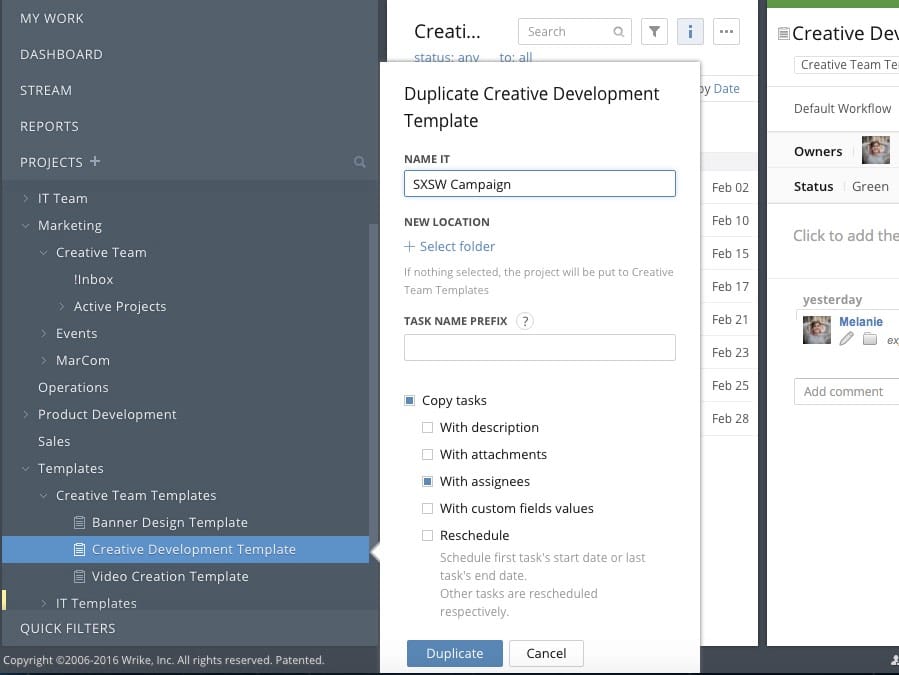Viewport: 899px width, 675px height.
Task: Click the info panel icon
Action: (x=690, y=31)
